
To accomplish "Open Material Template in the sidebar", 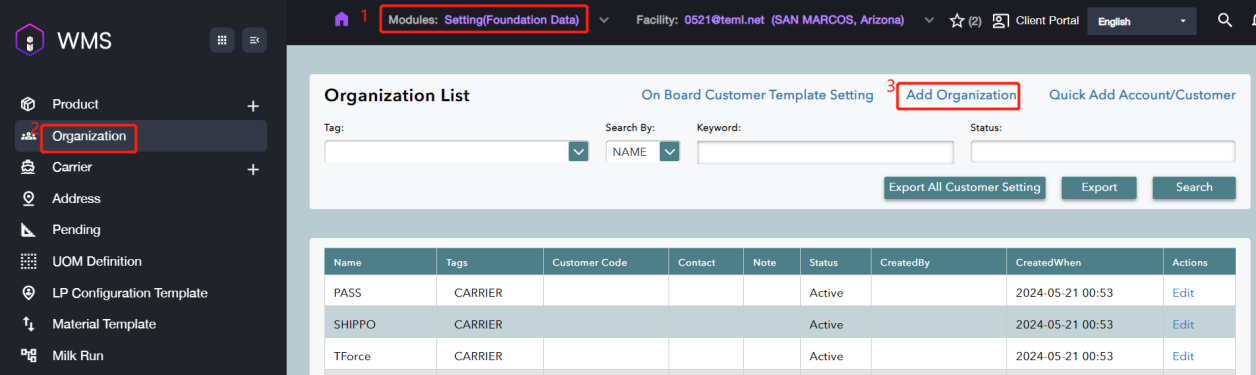I will point(104,324).
